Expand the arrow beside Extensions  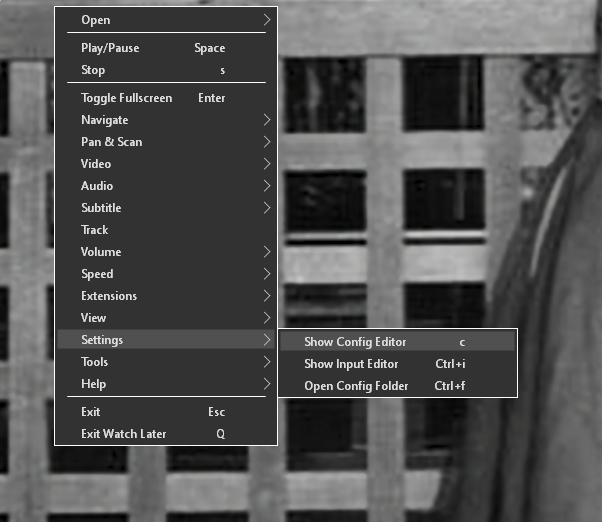[267, 296]
